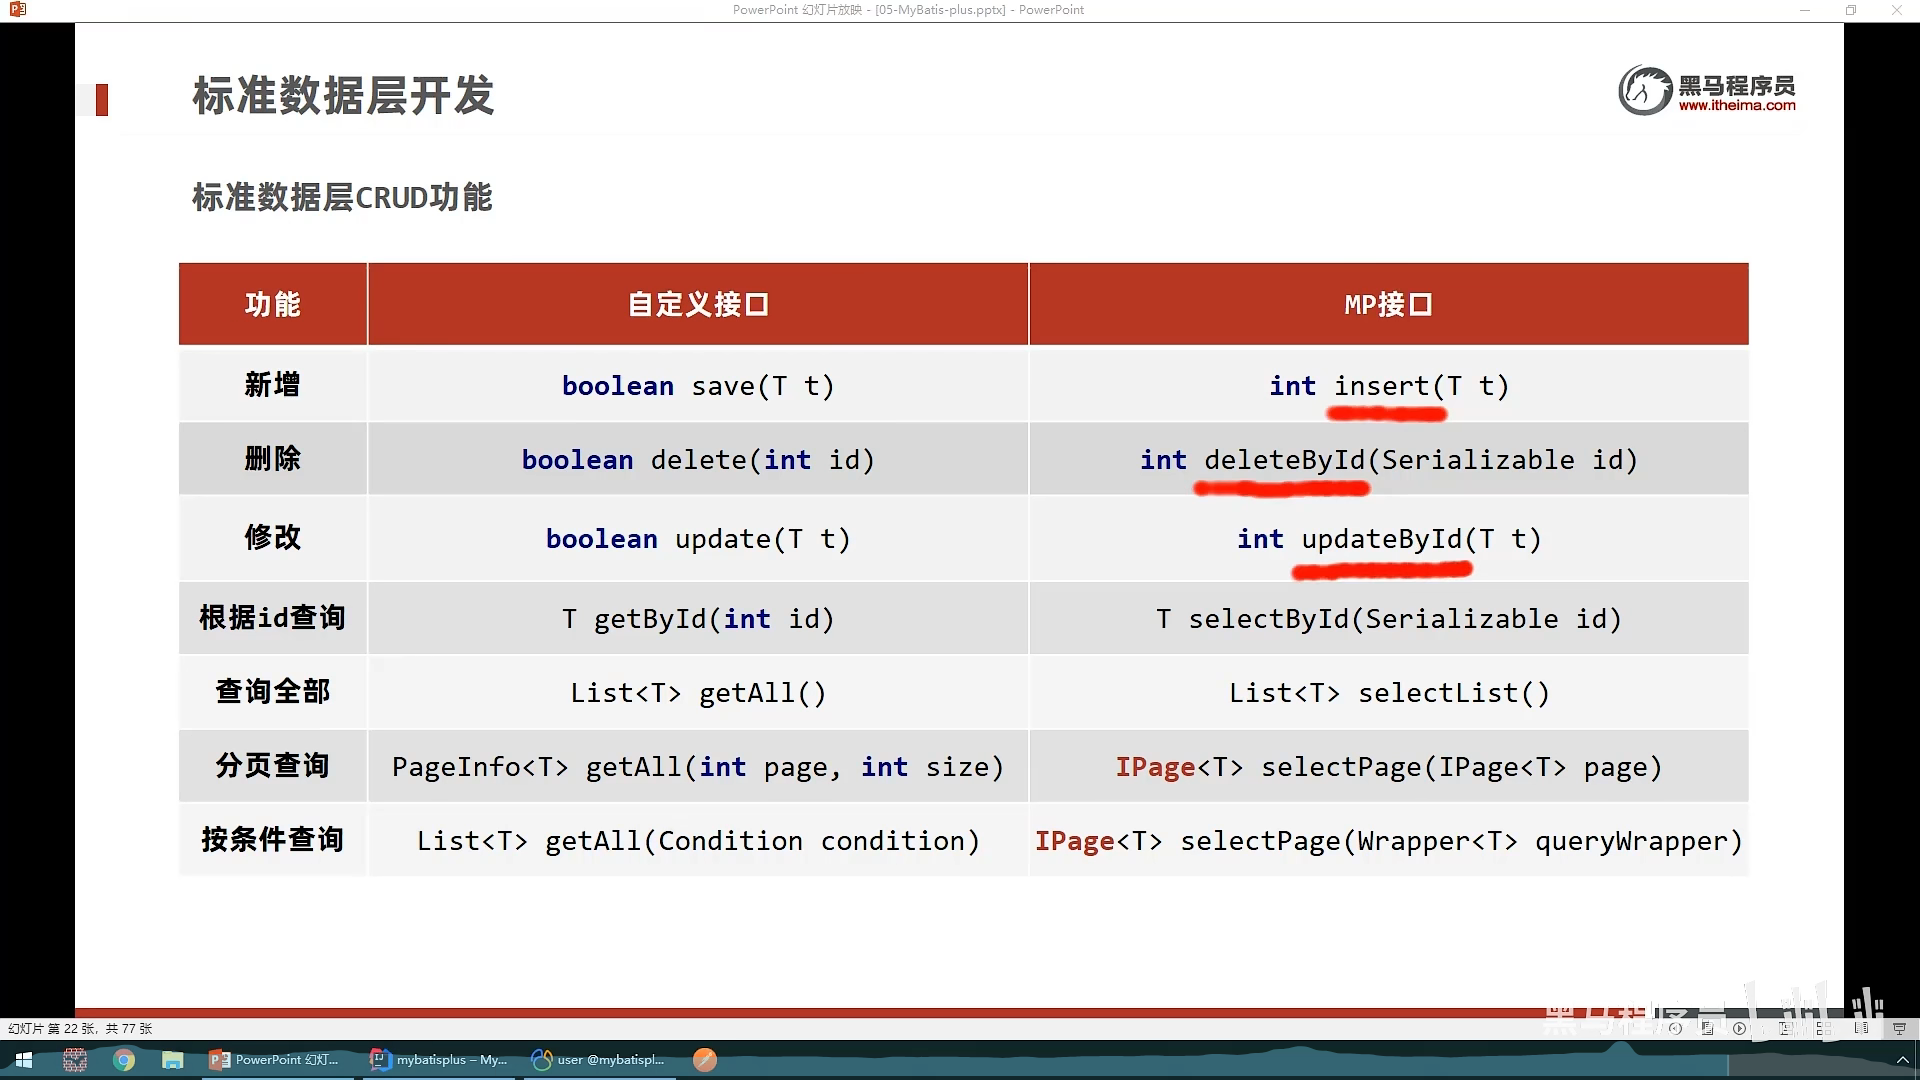Switch to Normal view icon
The image size is (1920, 1080).
click(x=1785, y=1028)
